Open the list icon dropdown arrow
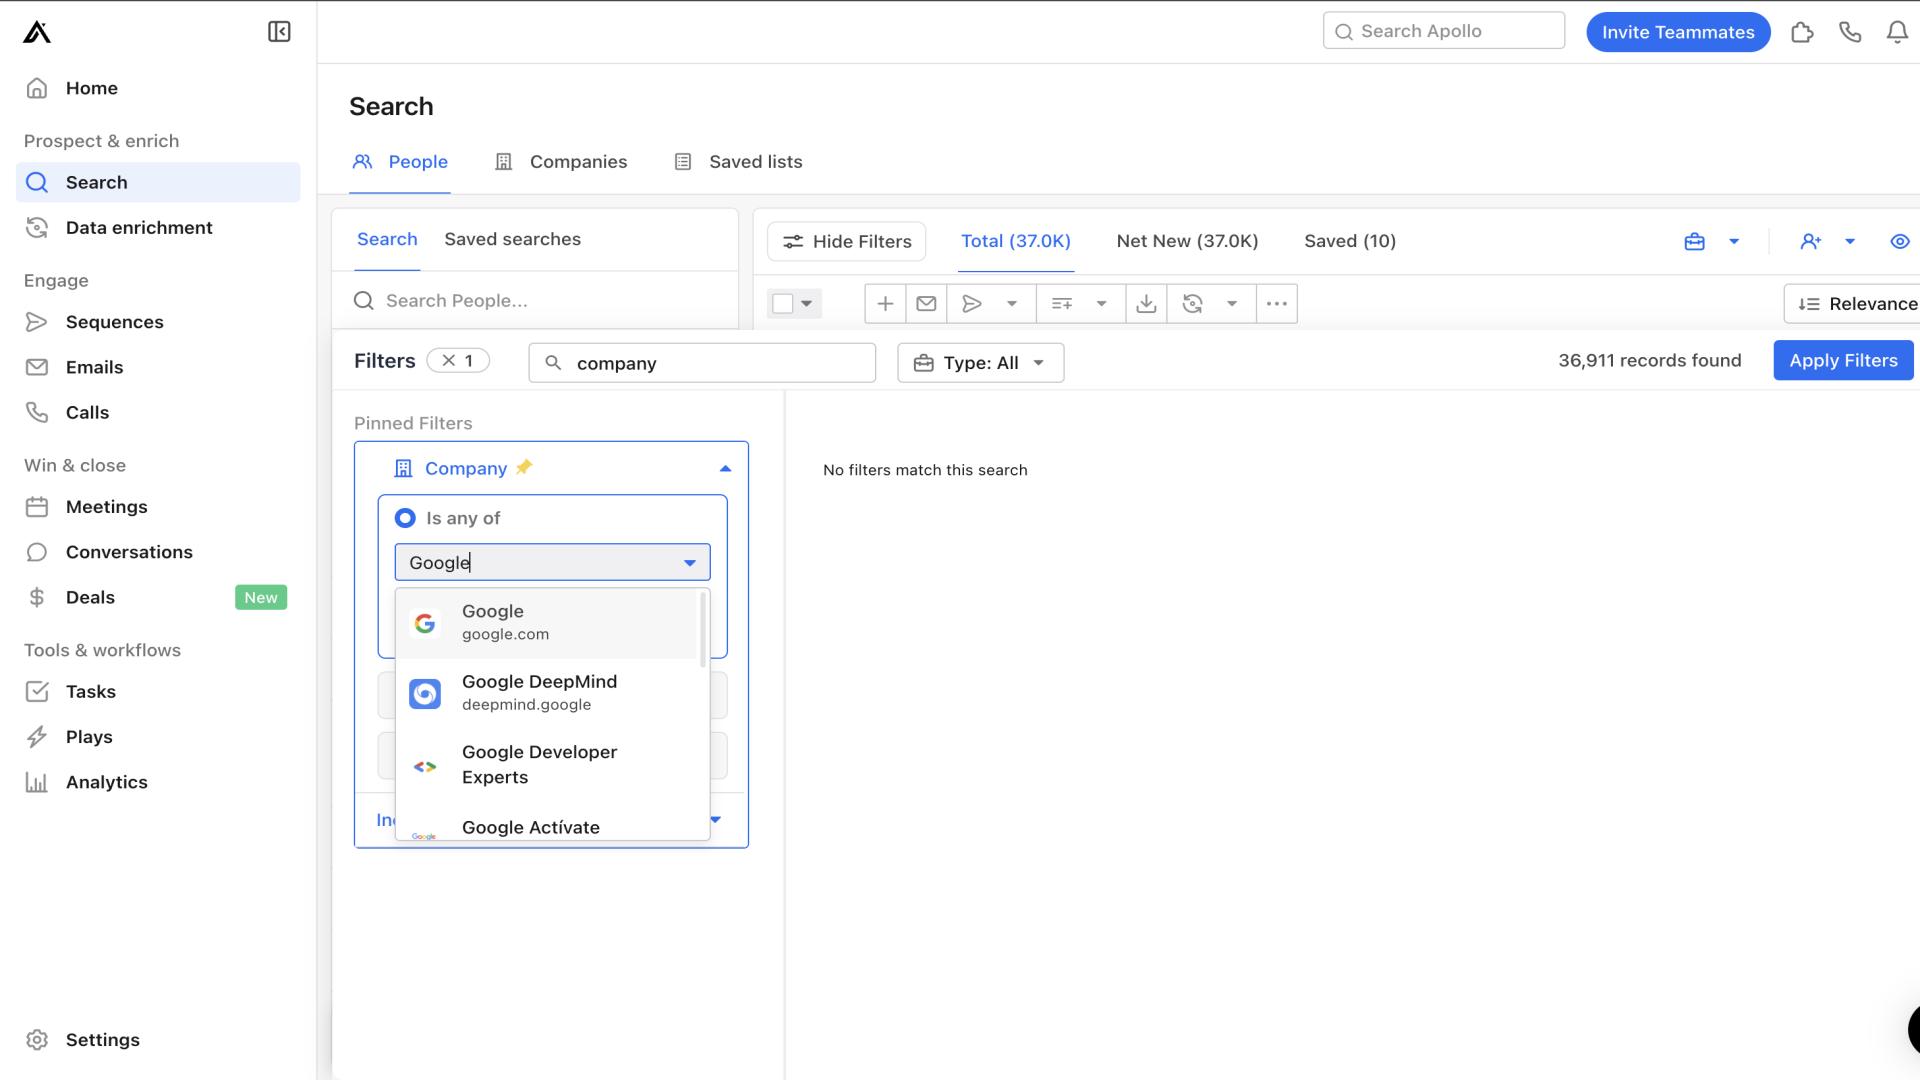This screenshot has width=1920, height=1080. tap(1102, 304)
